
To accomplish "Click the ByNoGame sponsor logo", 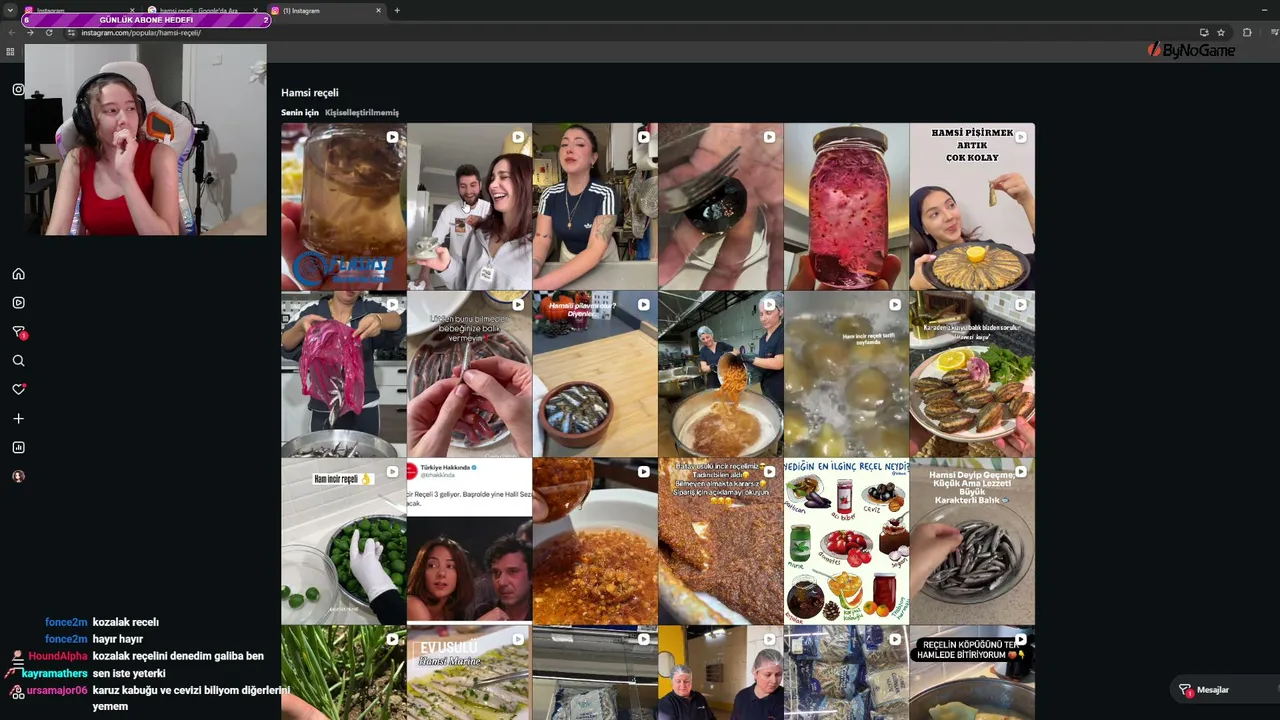I will 1191,50.
